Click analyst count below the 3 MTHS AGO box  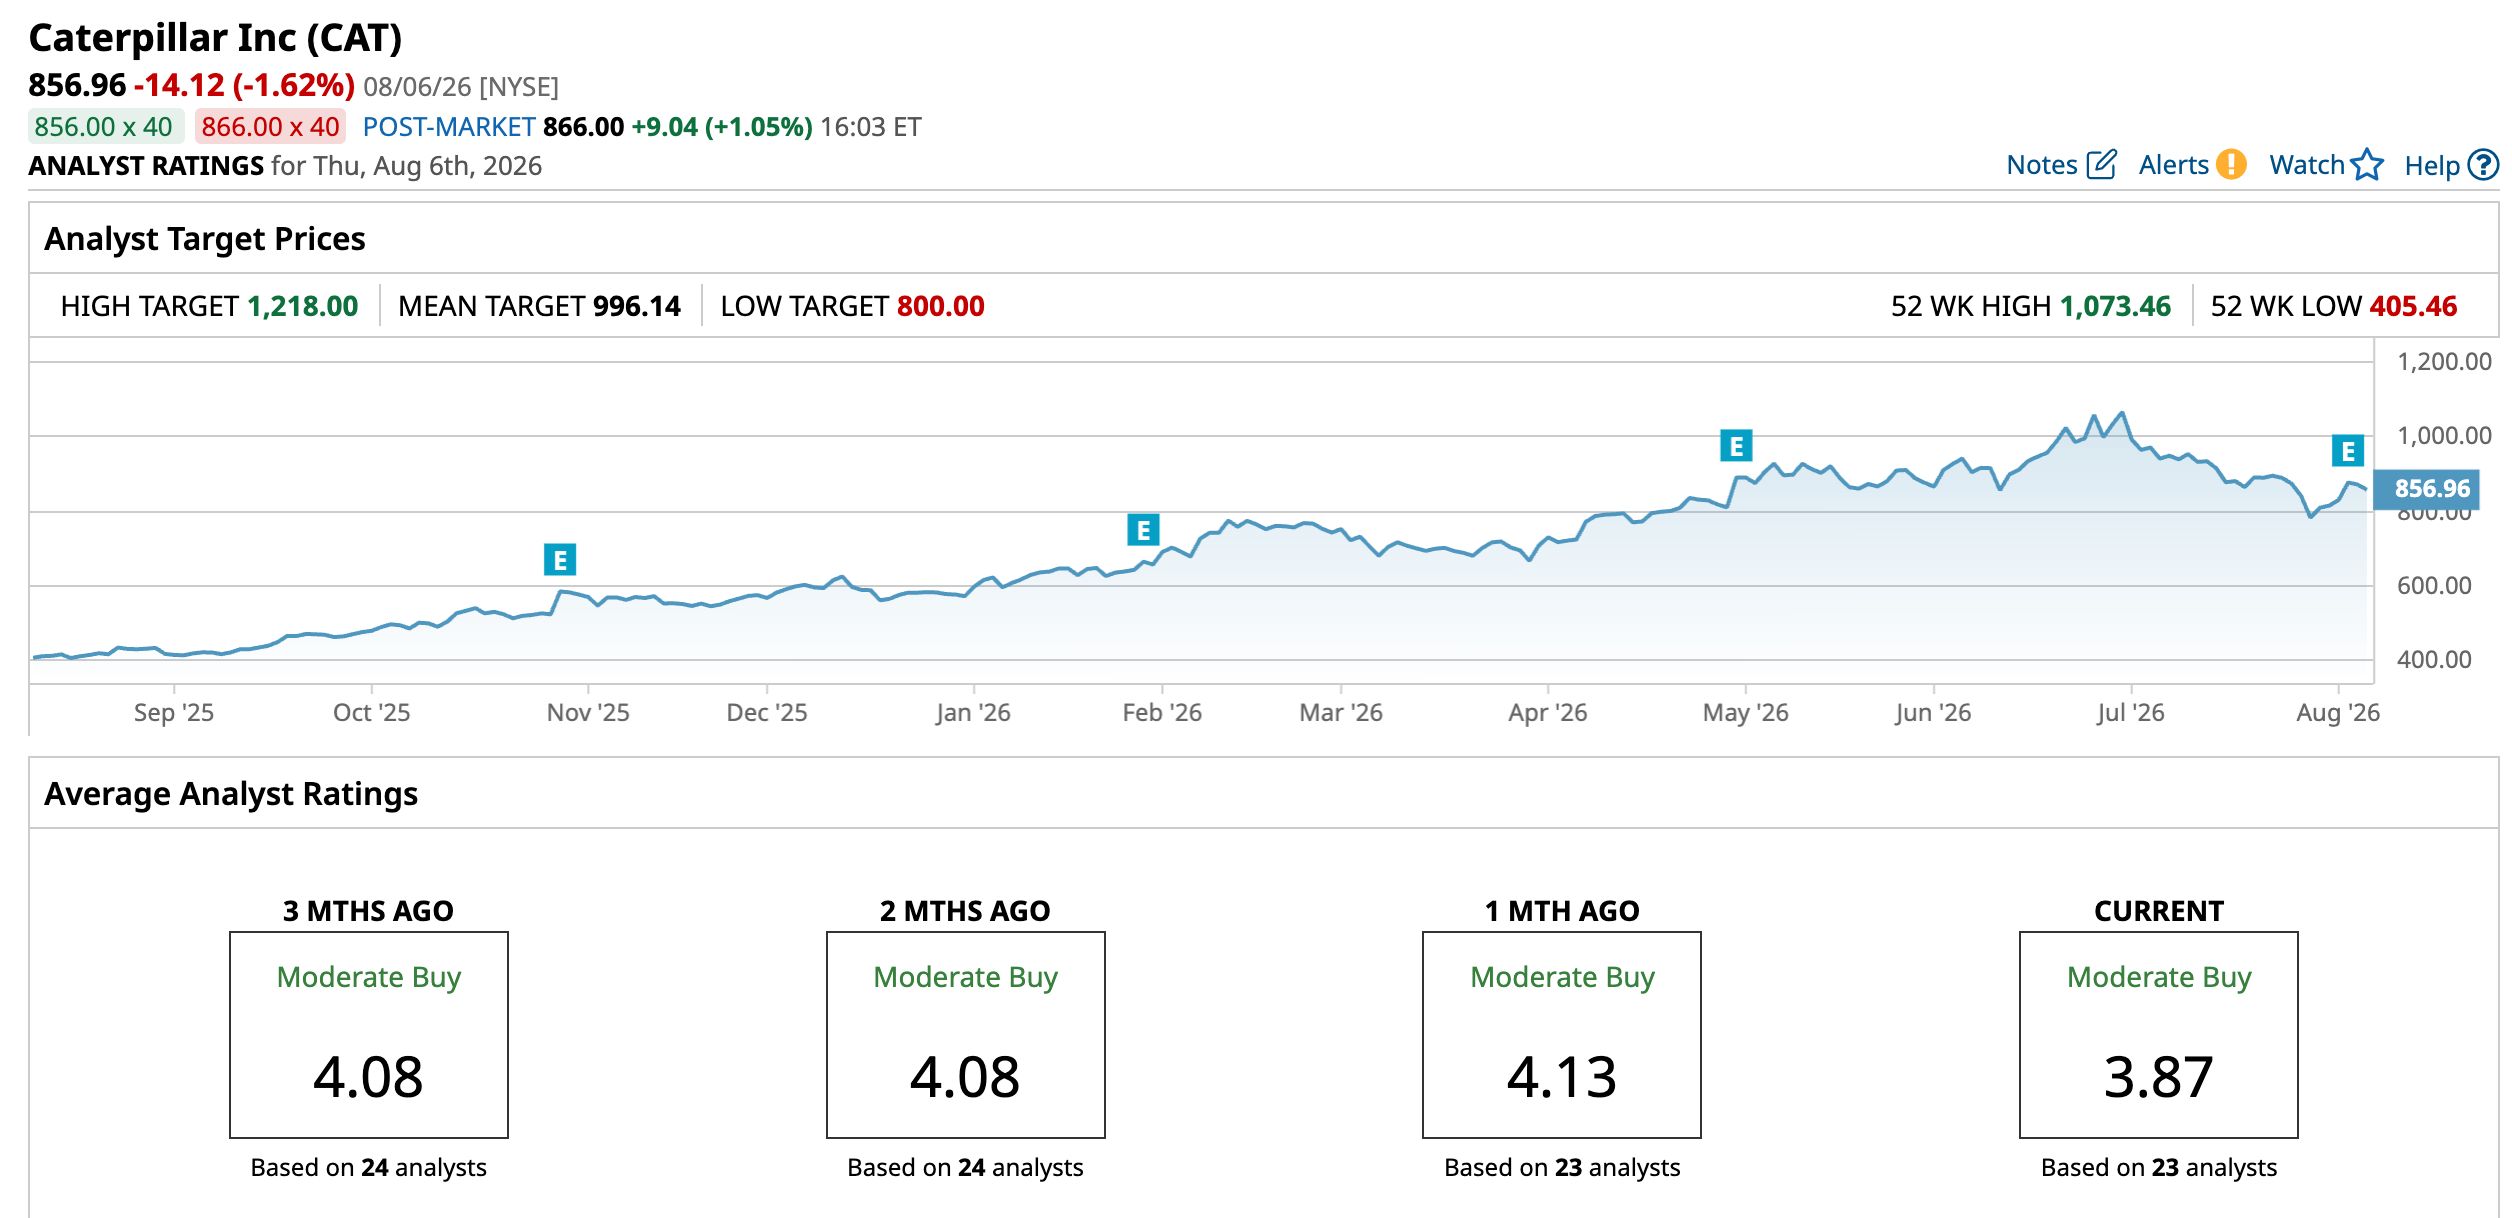coord(369,1168)
